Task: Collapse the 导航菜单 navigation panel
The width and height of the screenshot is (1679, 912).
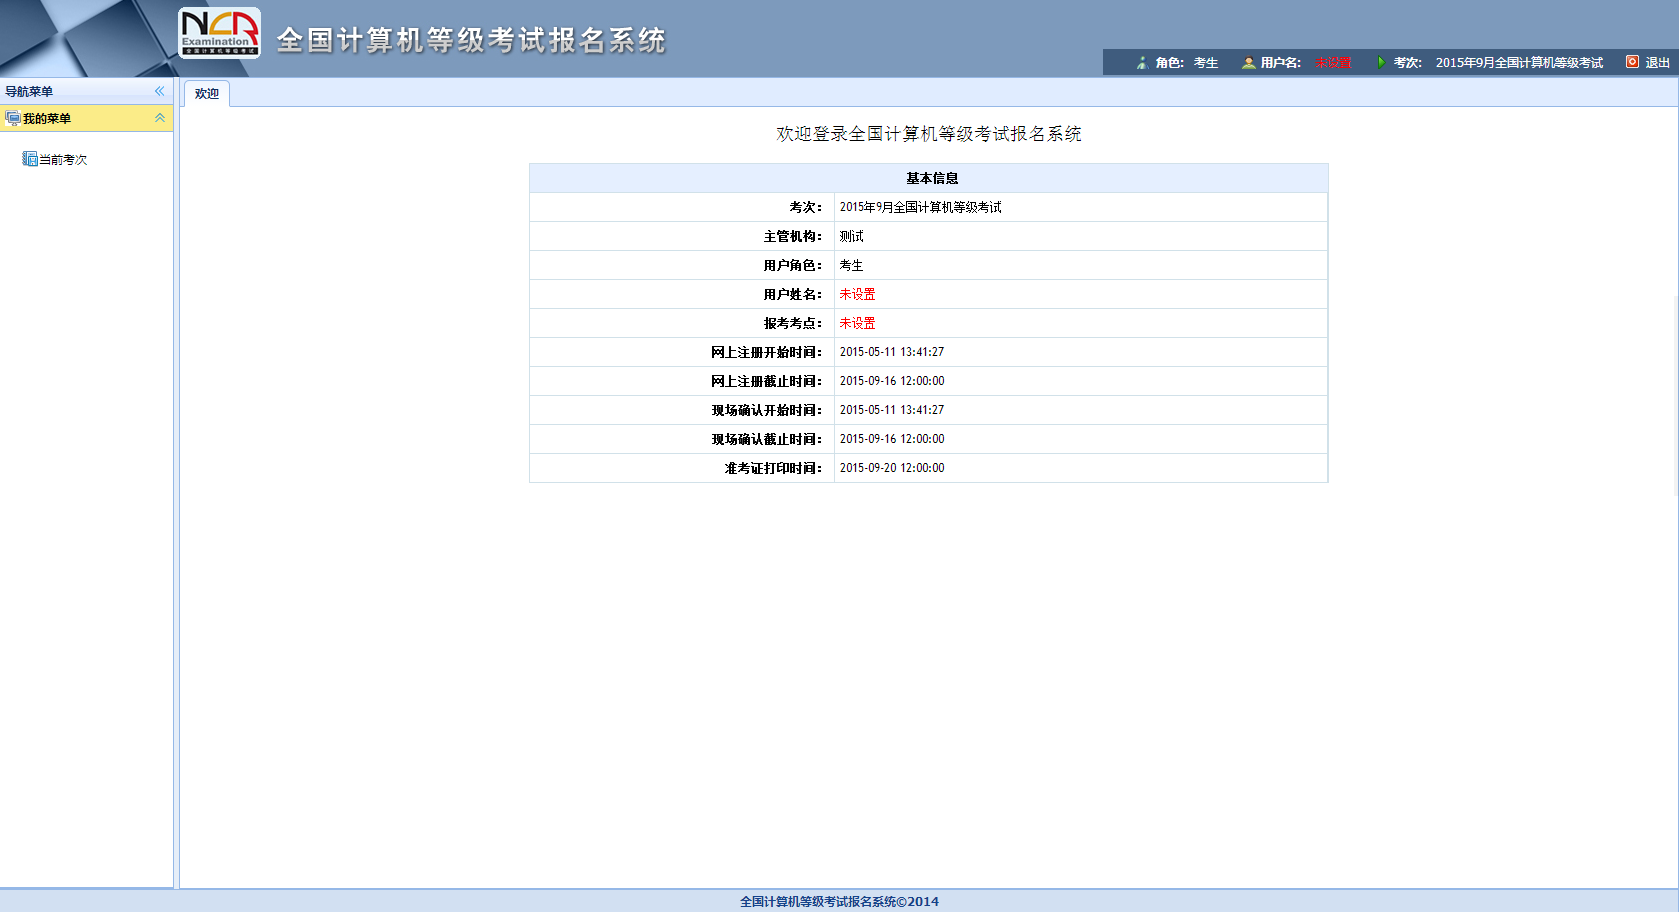Action: pos(159,91)
